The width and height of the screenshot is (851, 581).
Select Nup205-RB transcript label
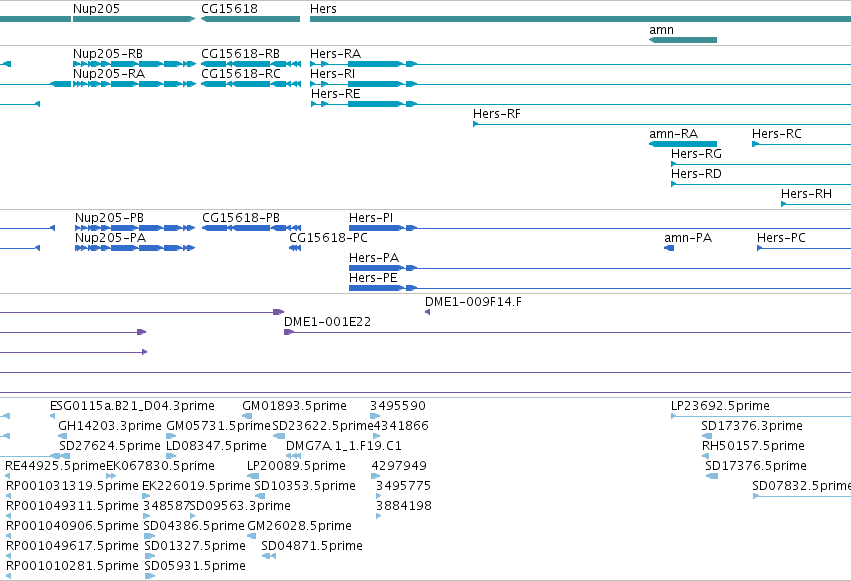click(x=108, y=54)
